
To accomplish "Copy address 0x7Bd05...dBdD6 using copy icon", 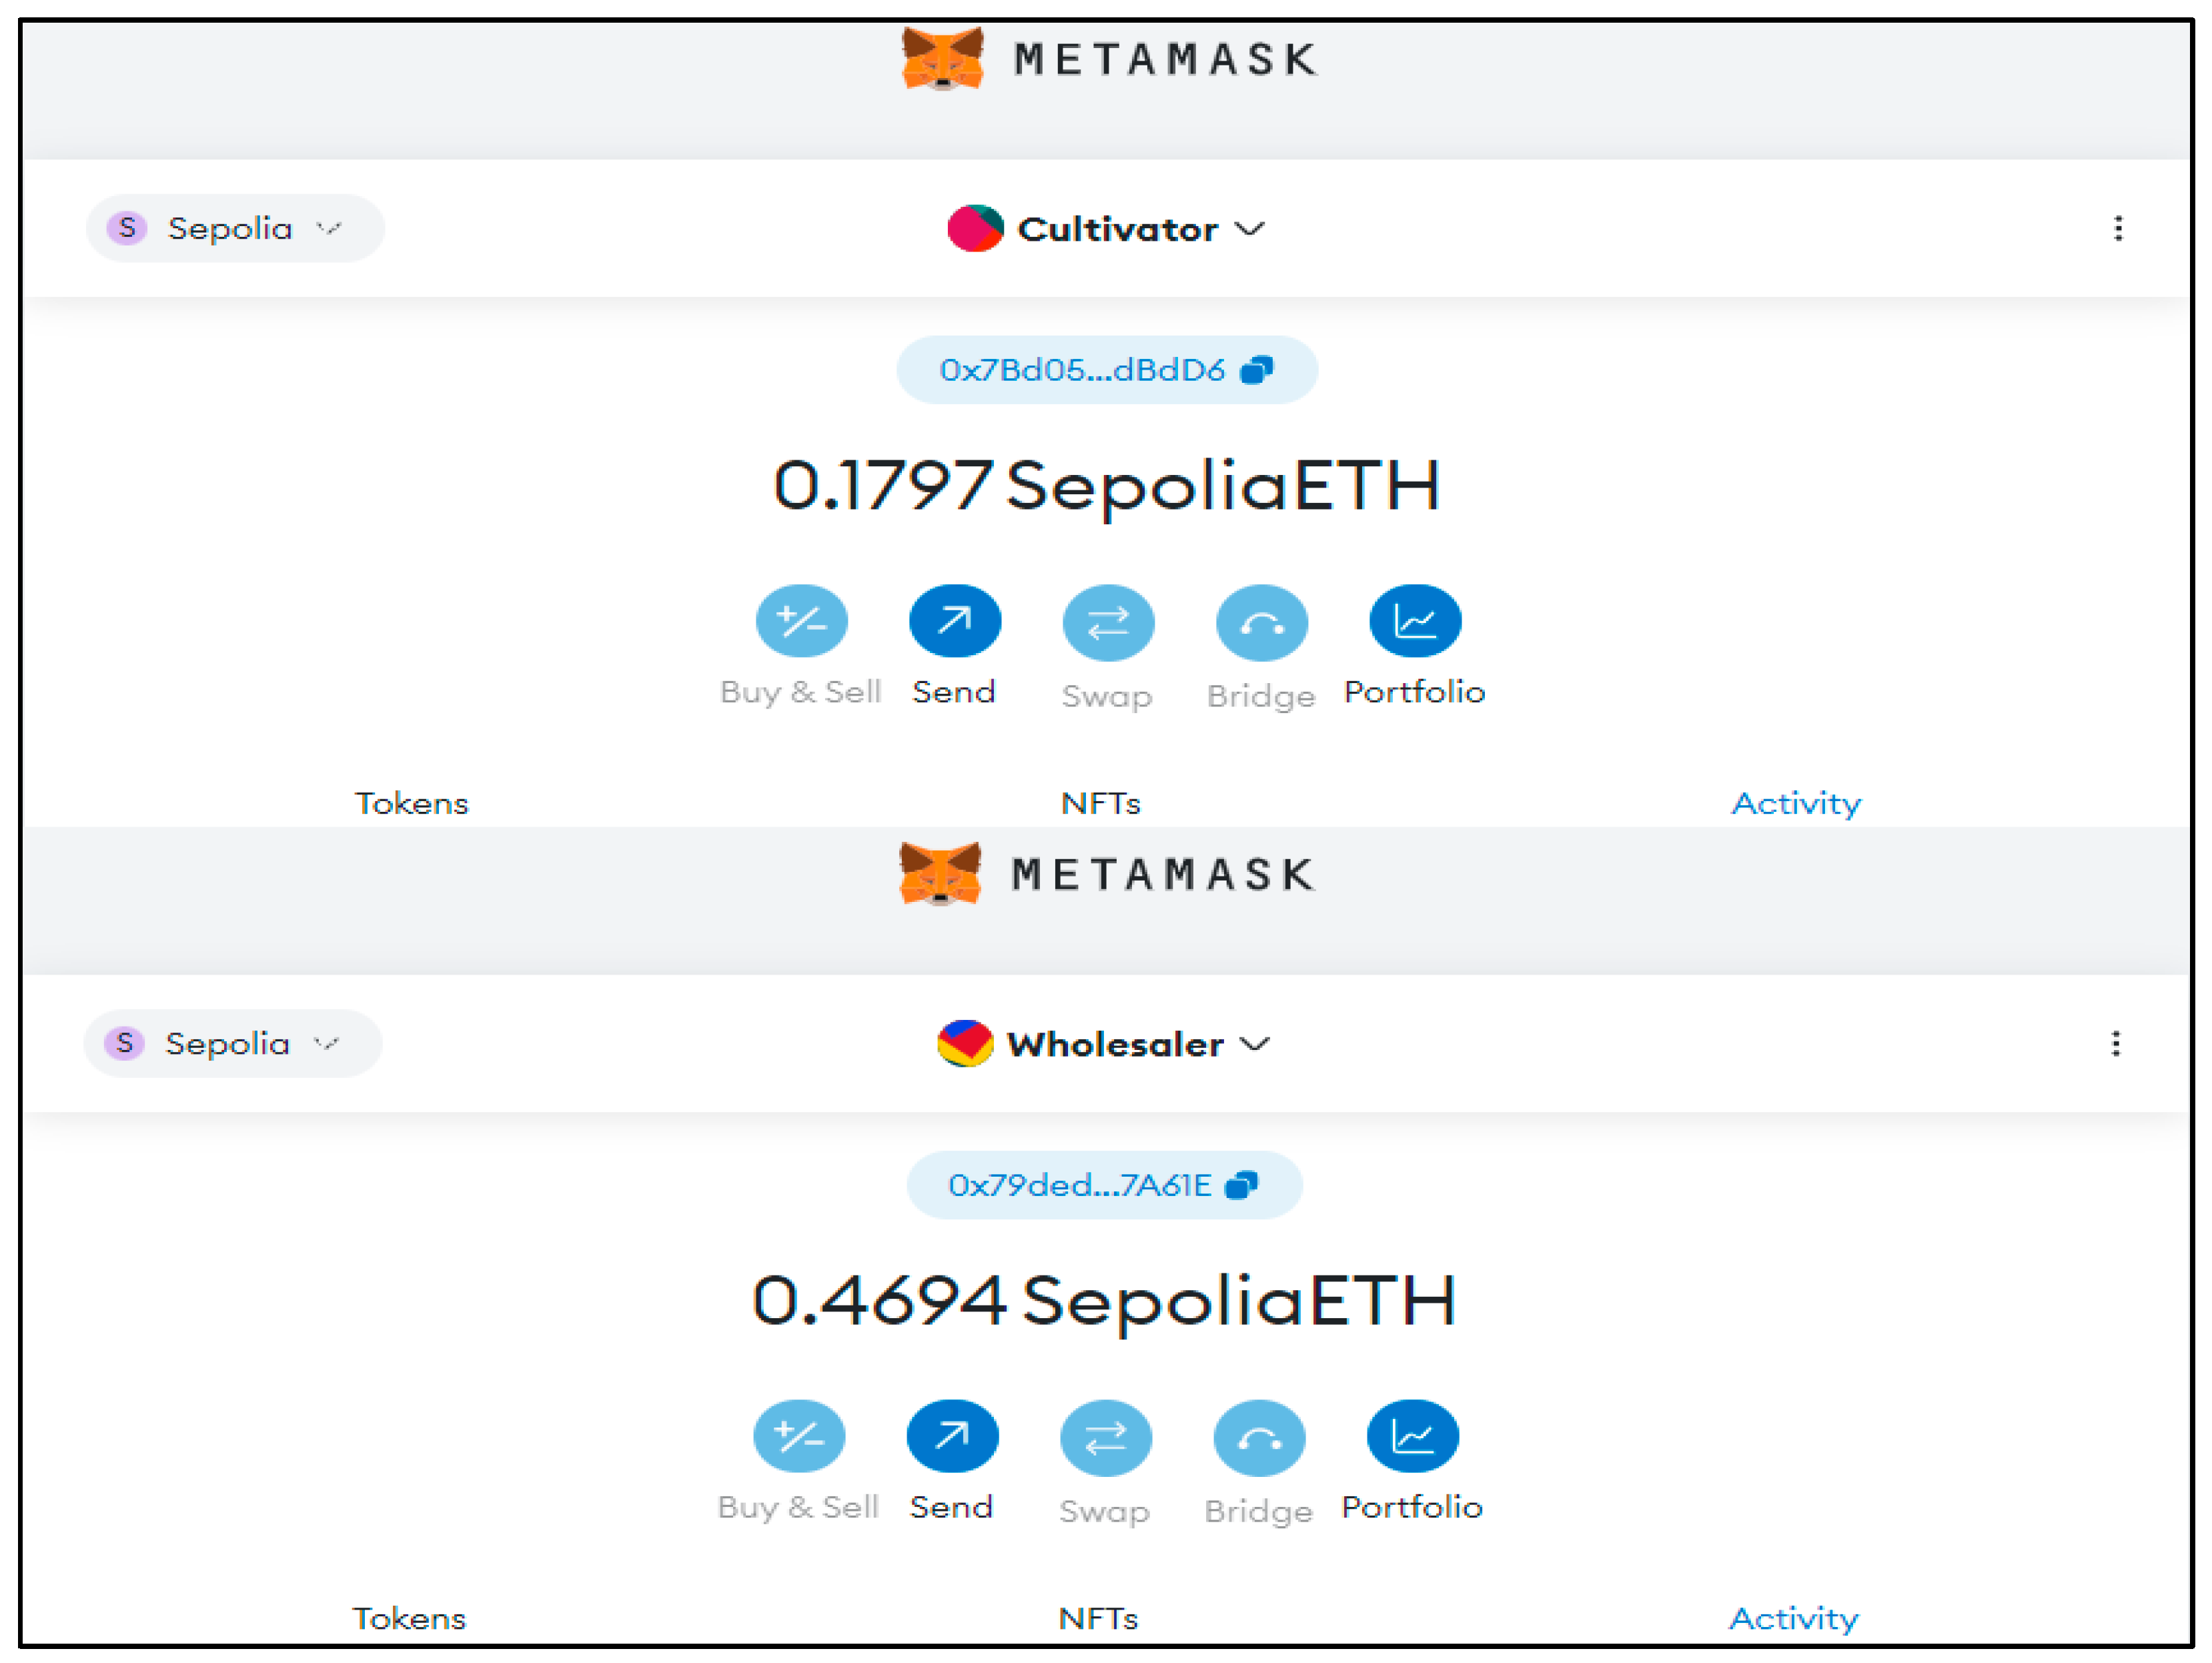I will (x=1256, y=370).
